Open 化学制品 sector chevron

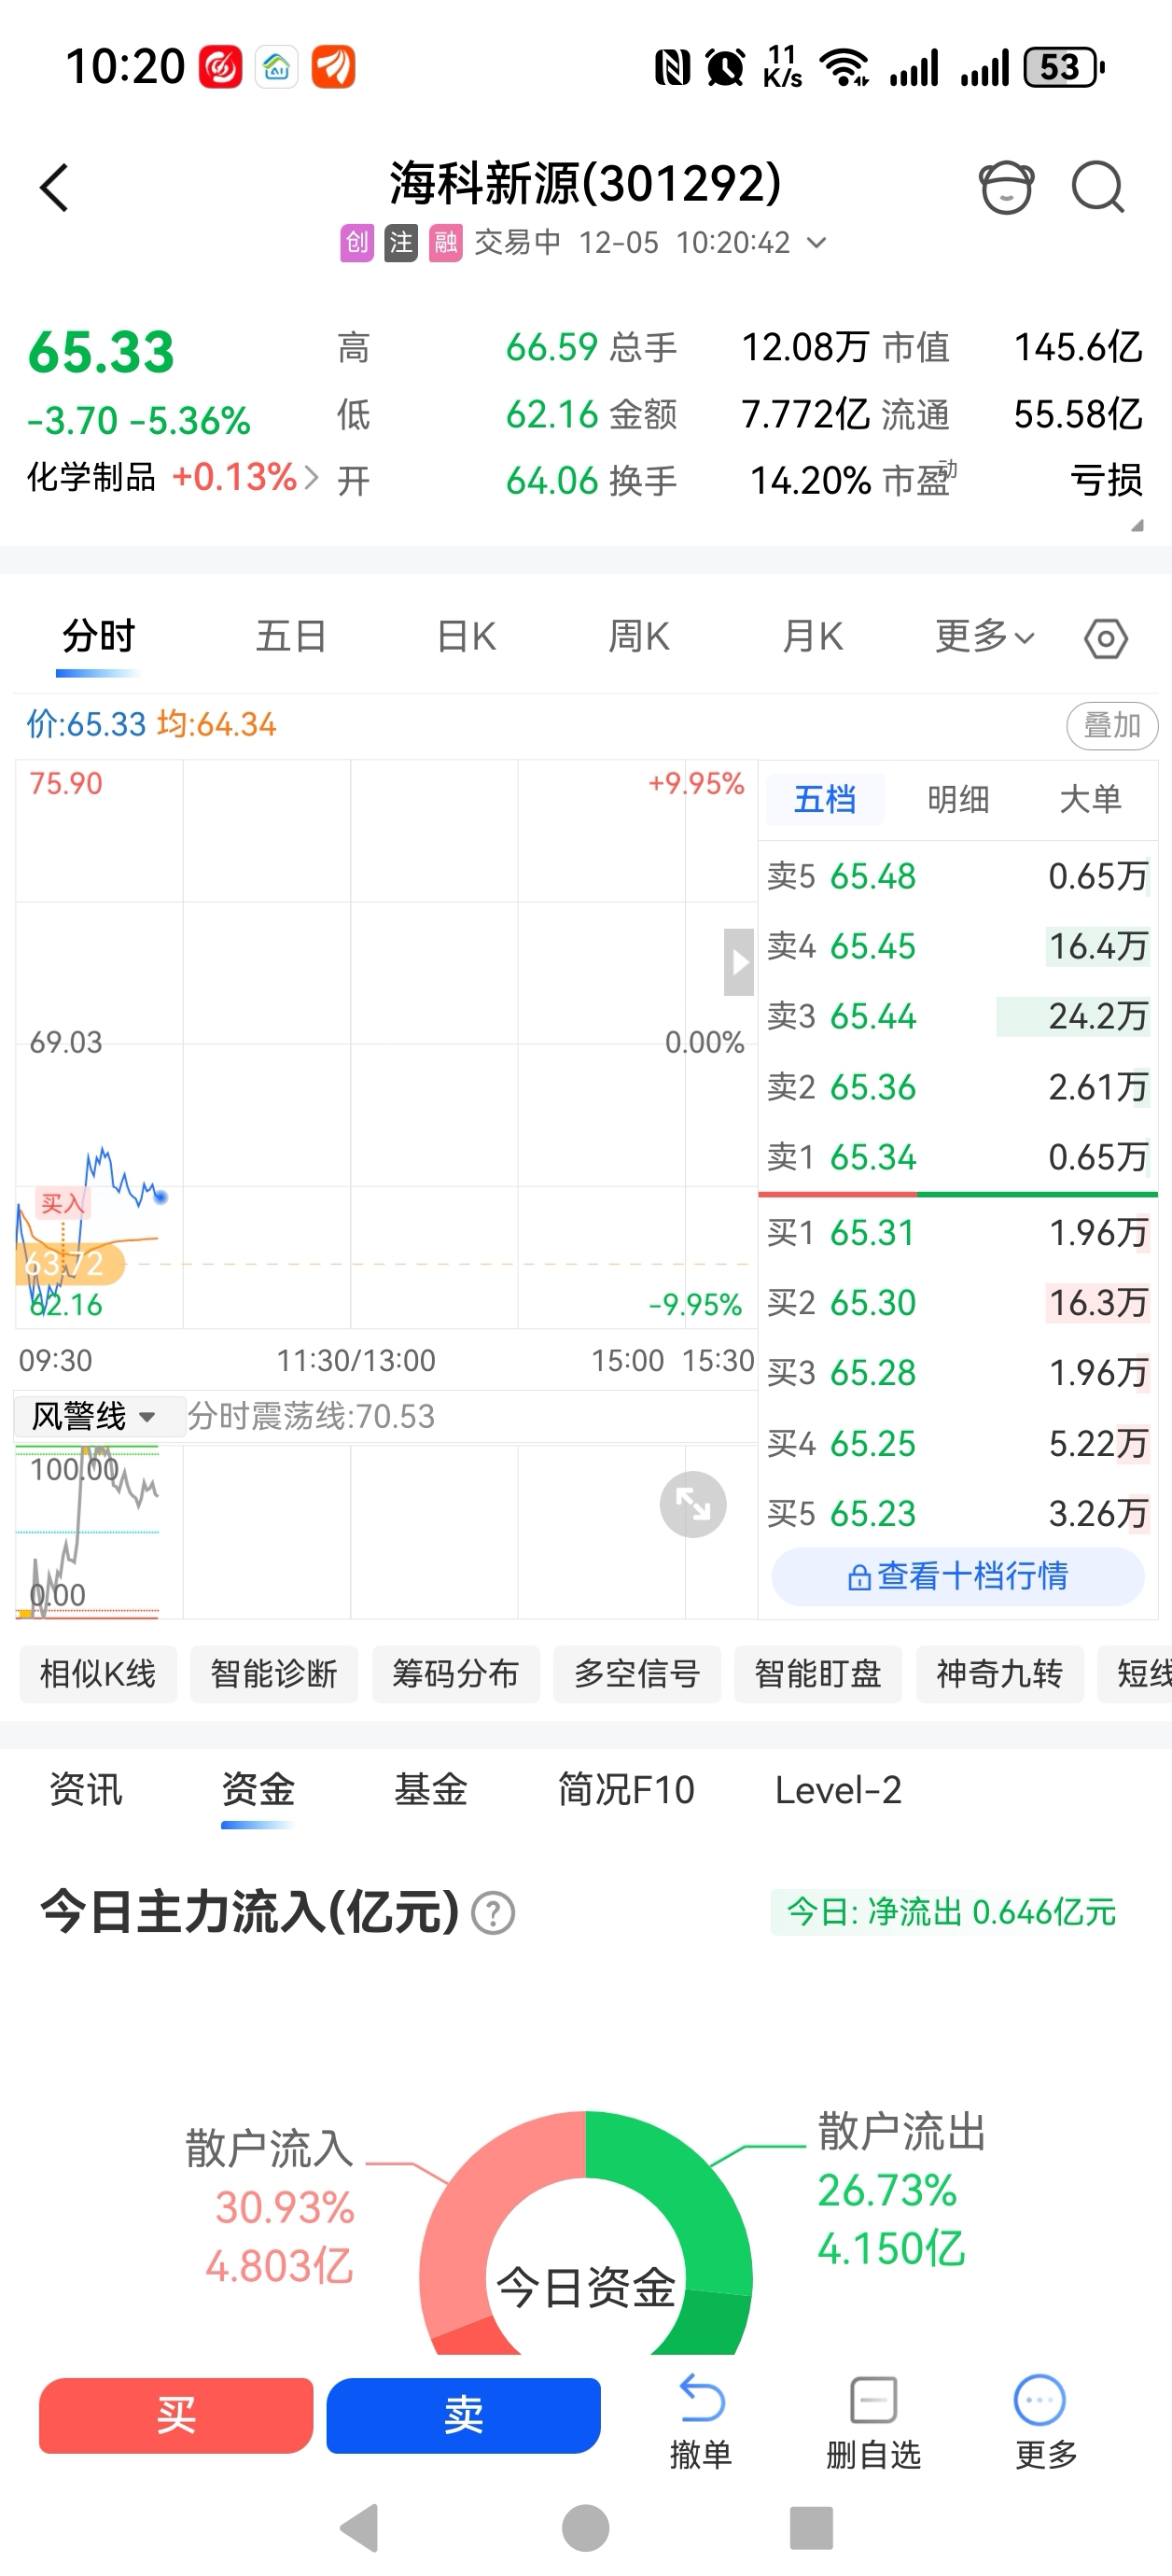point(311,478)
